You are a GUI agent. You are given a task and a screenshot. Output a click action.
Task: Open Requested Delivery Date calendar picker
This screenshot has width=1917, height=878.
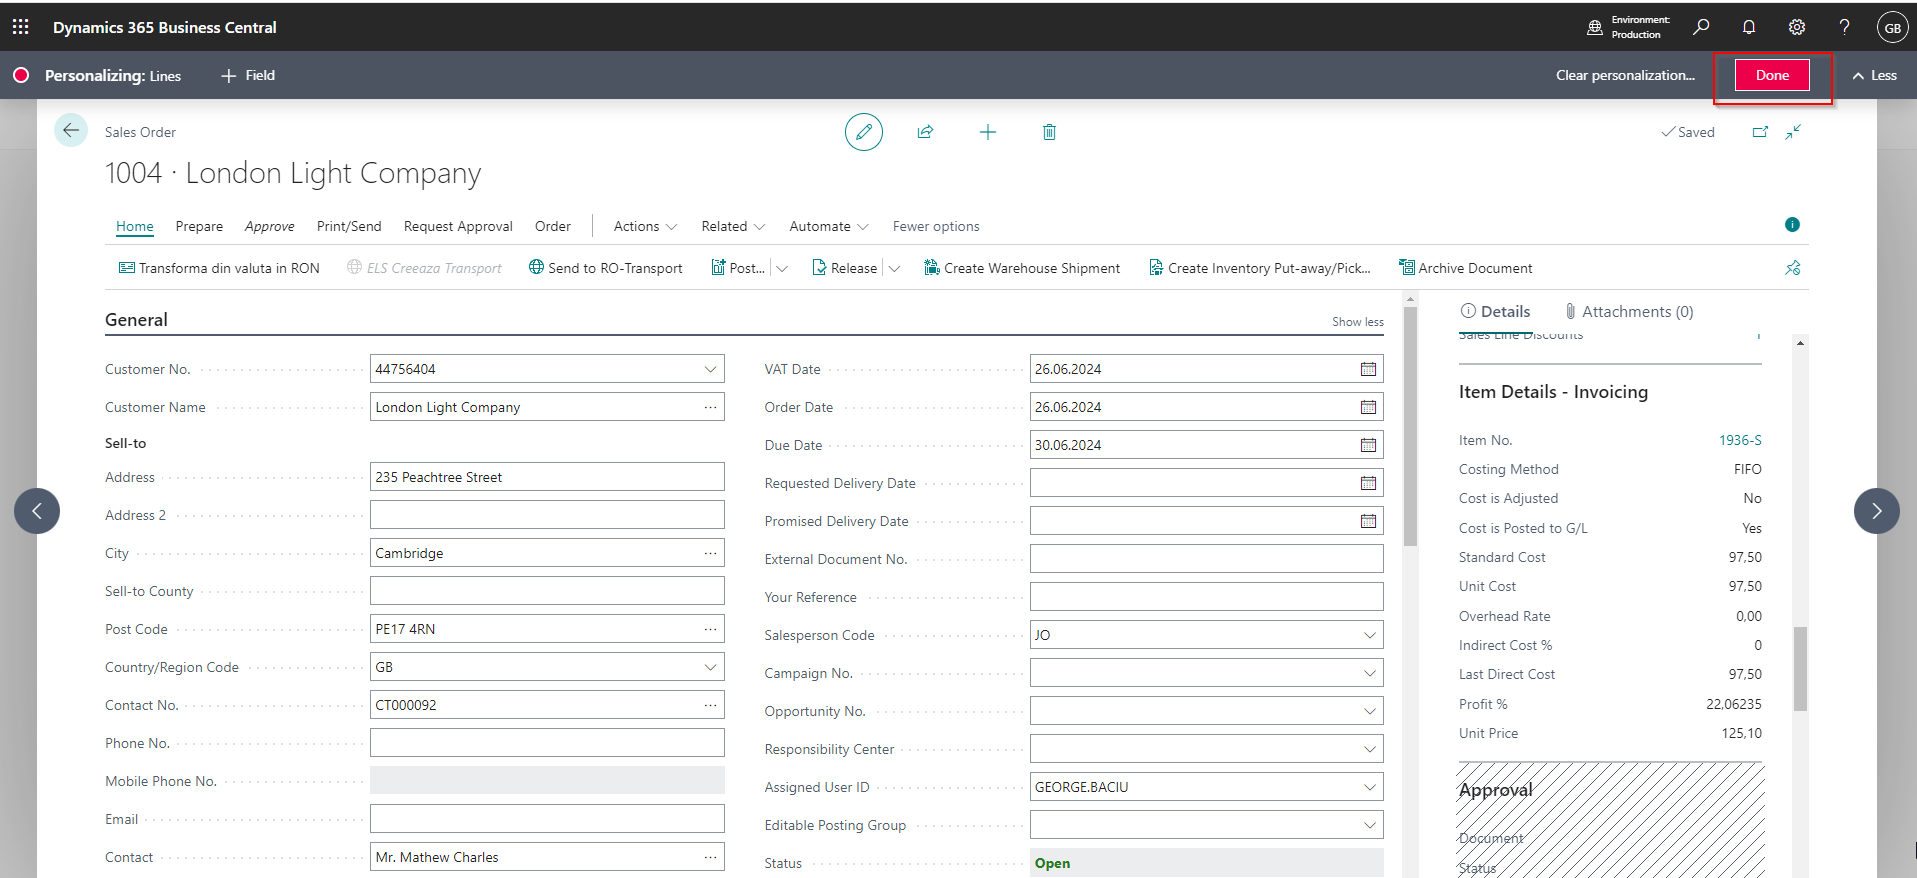pyautogui.click(x=1368, y=483)
